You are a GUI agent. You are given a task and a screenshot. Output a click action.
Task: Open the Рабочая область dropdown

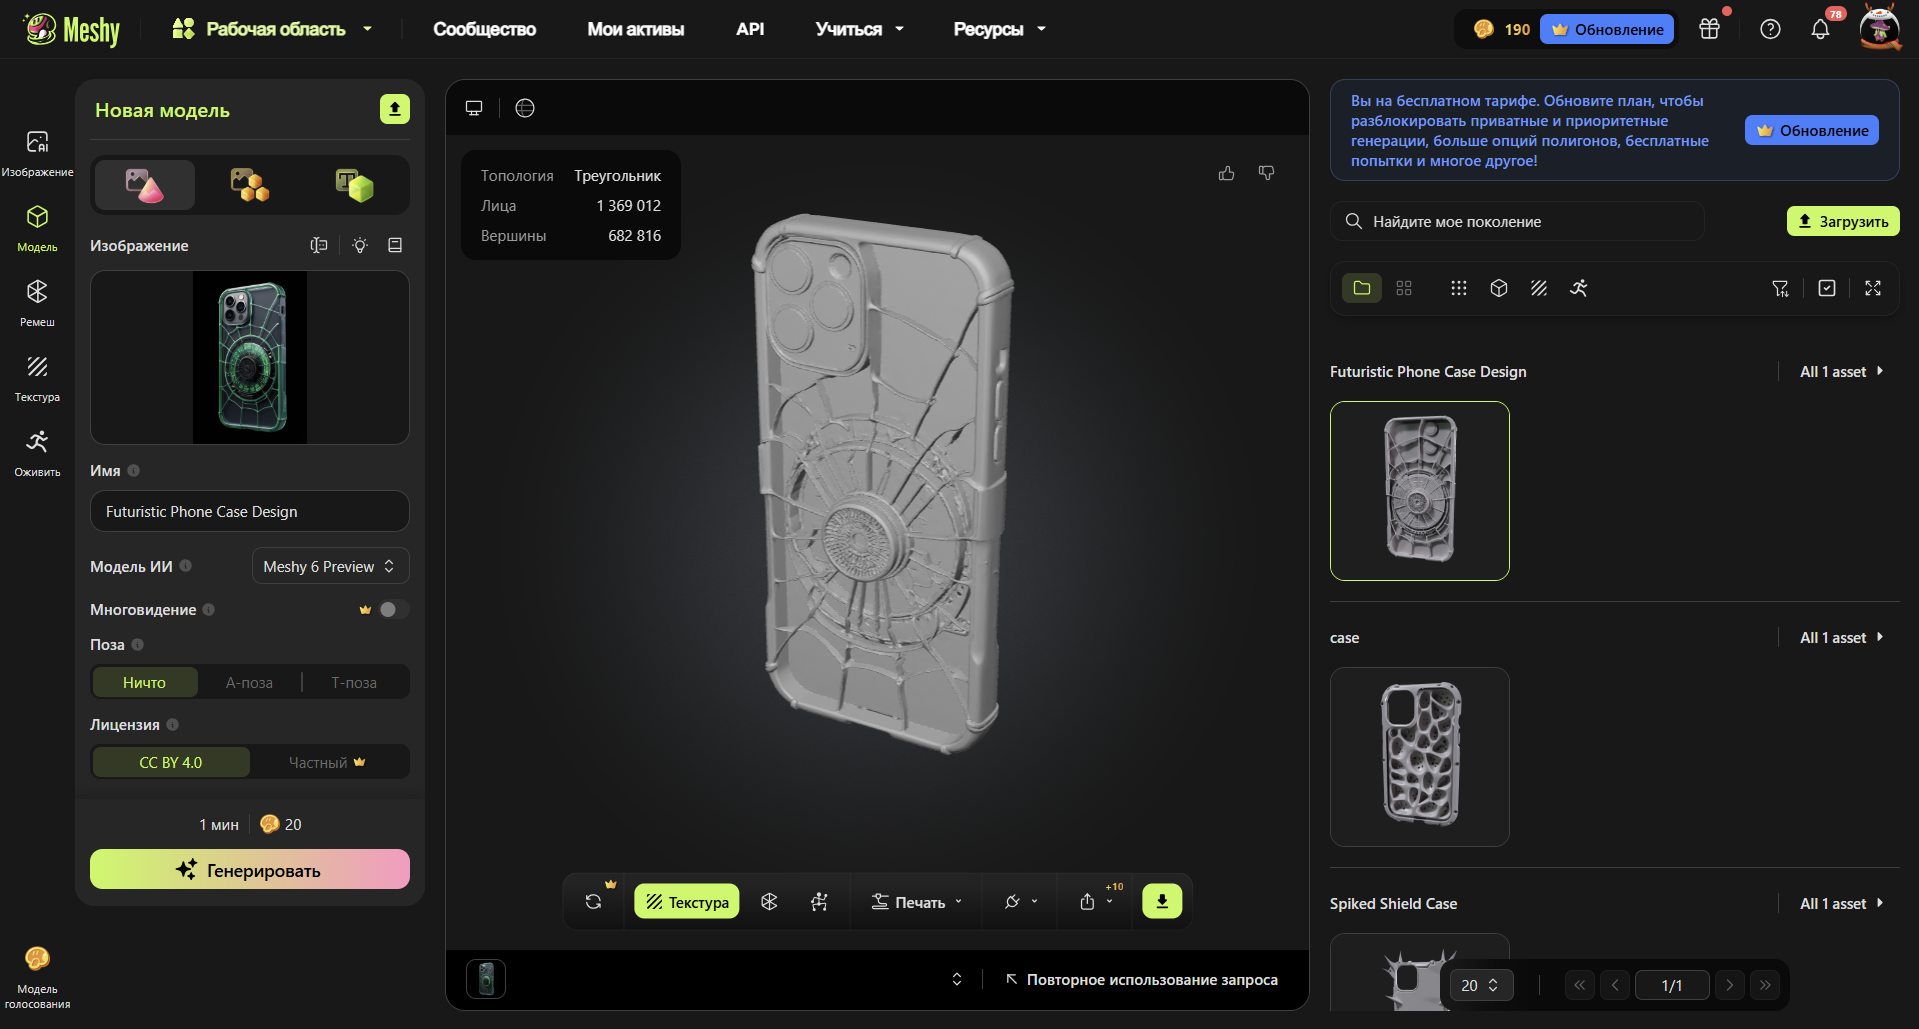pyautogui.click(x=272, y=29)
